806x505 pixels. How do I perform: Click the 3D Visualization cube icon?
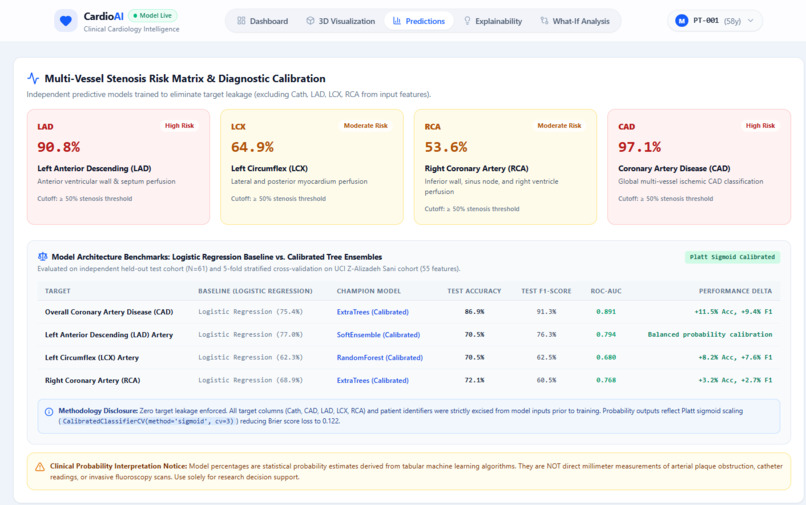[310, 21]
